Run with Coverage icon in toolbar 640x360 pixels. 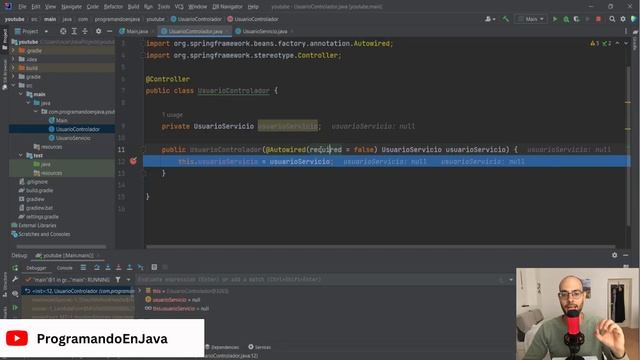pyautogui.click(x=577, y=19)
